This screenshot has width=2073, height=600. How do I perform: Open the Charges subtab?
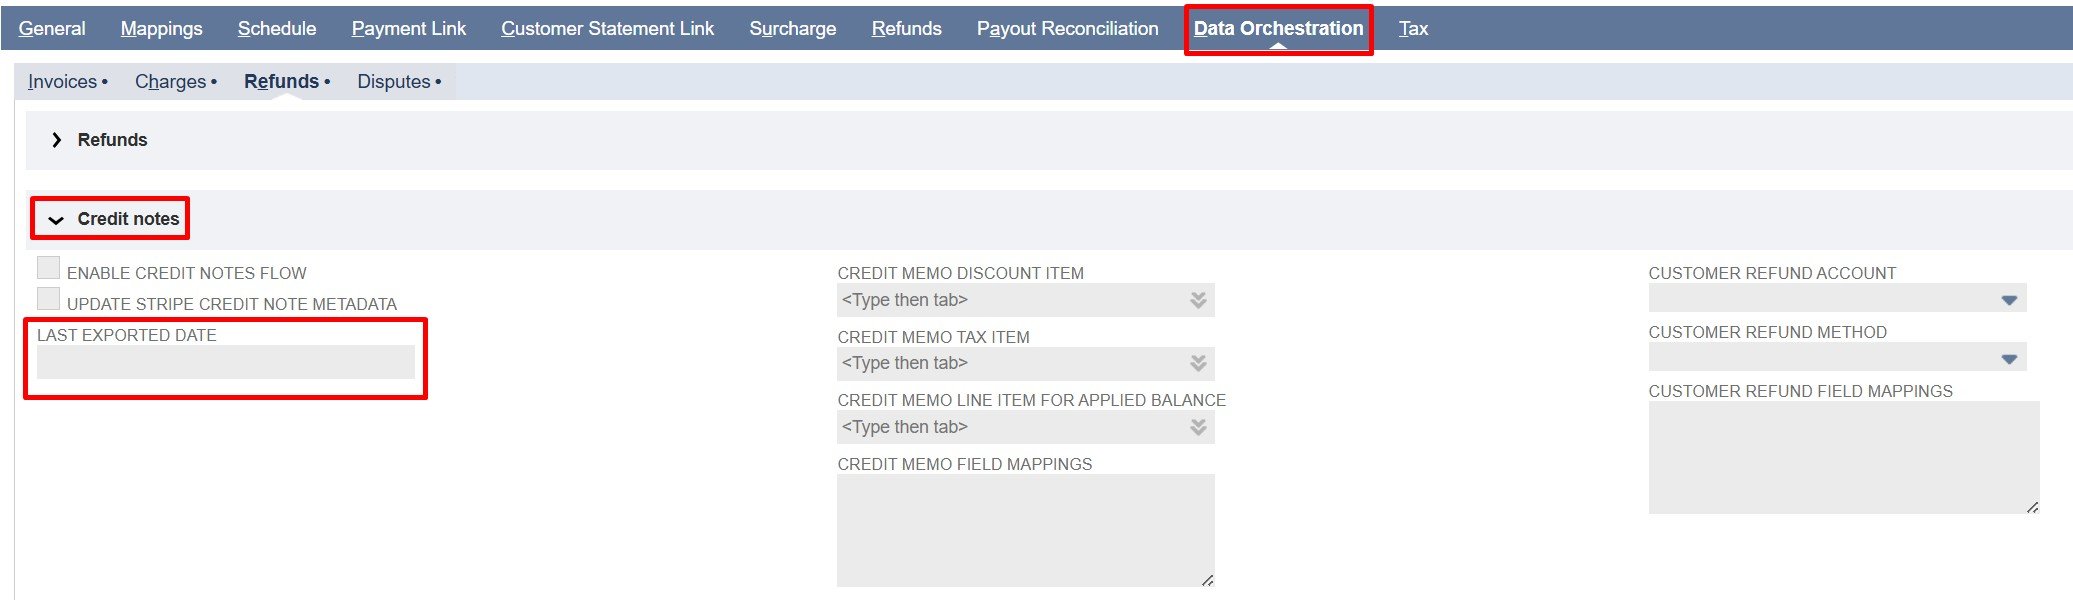click(x=170, y=82)
